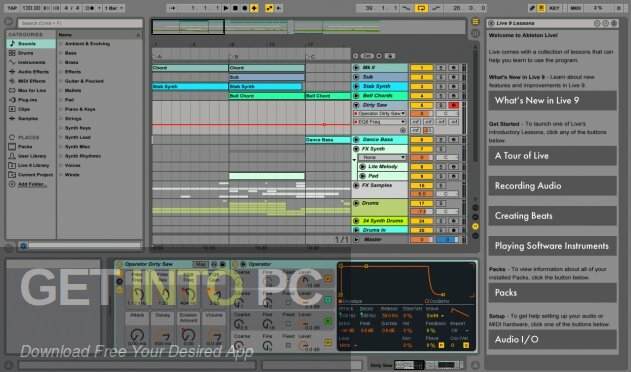Click the tempo value 130.00 field
Viewport: 631px width, 372px height.
(31, 8)
